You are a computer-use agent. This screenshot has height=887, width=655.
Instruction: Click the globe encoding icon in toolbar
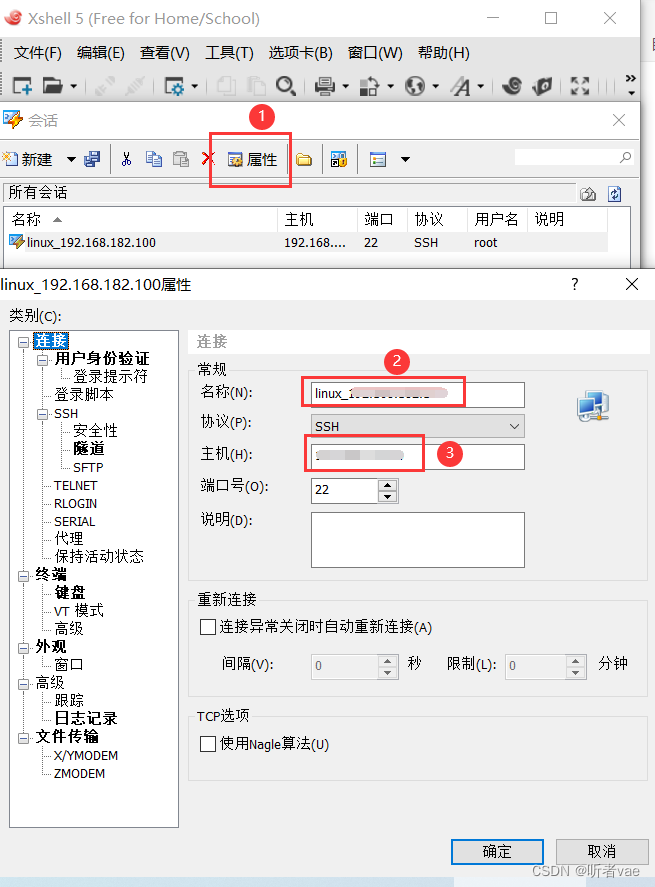pyautogui.click(x=415, y=86)
